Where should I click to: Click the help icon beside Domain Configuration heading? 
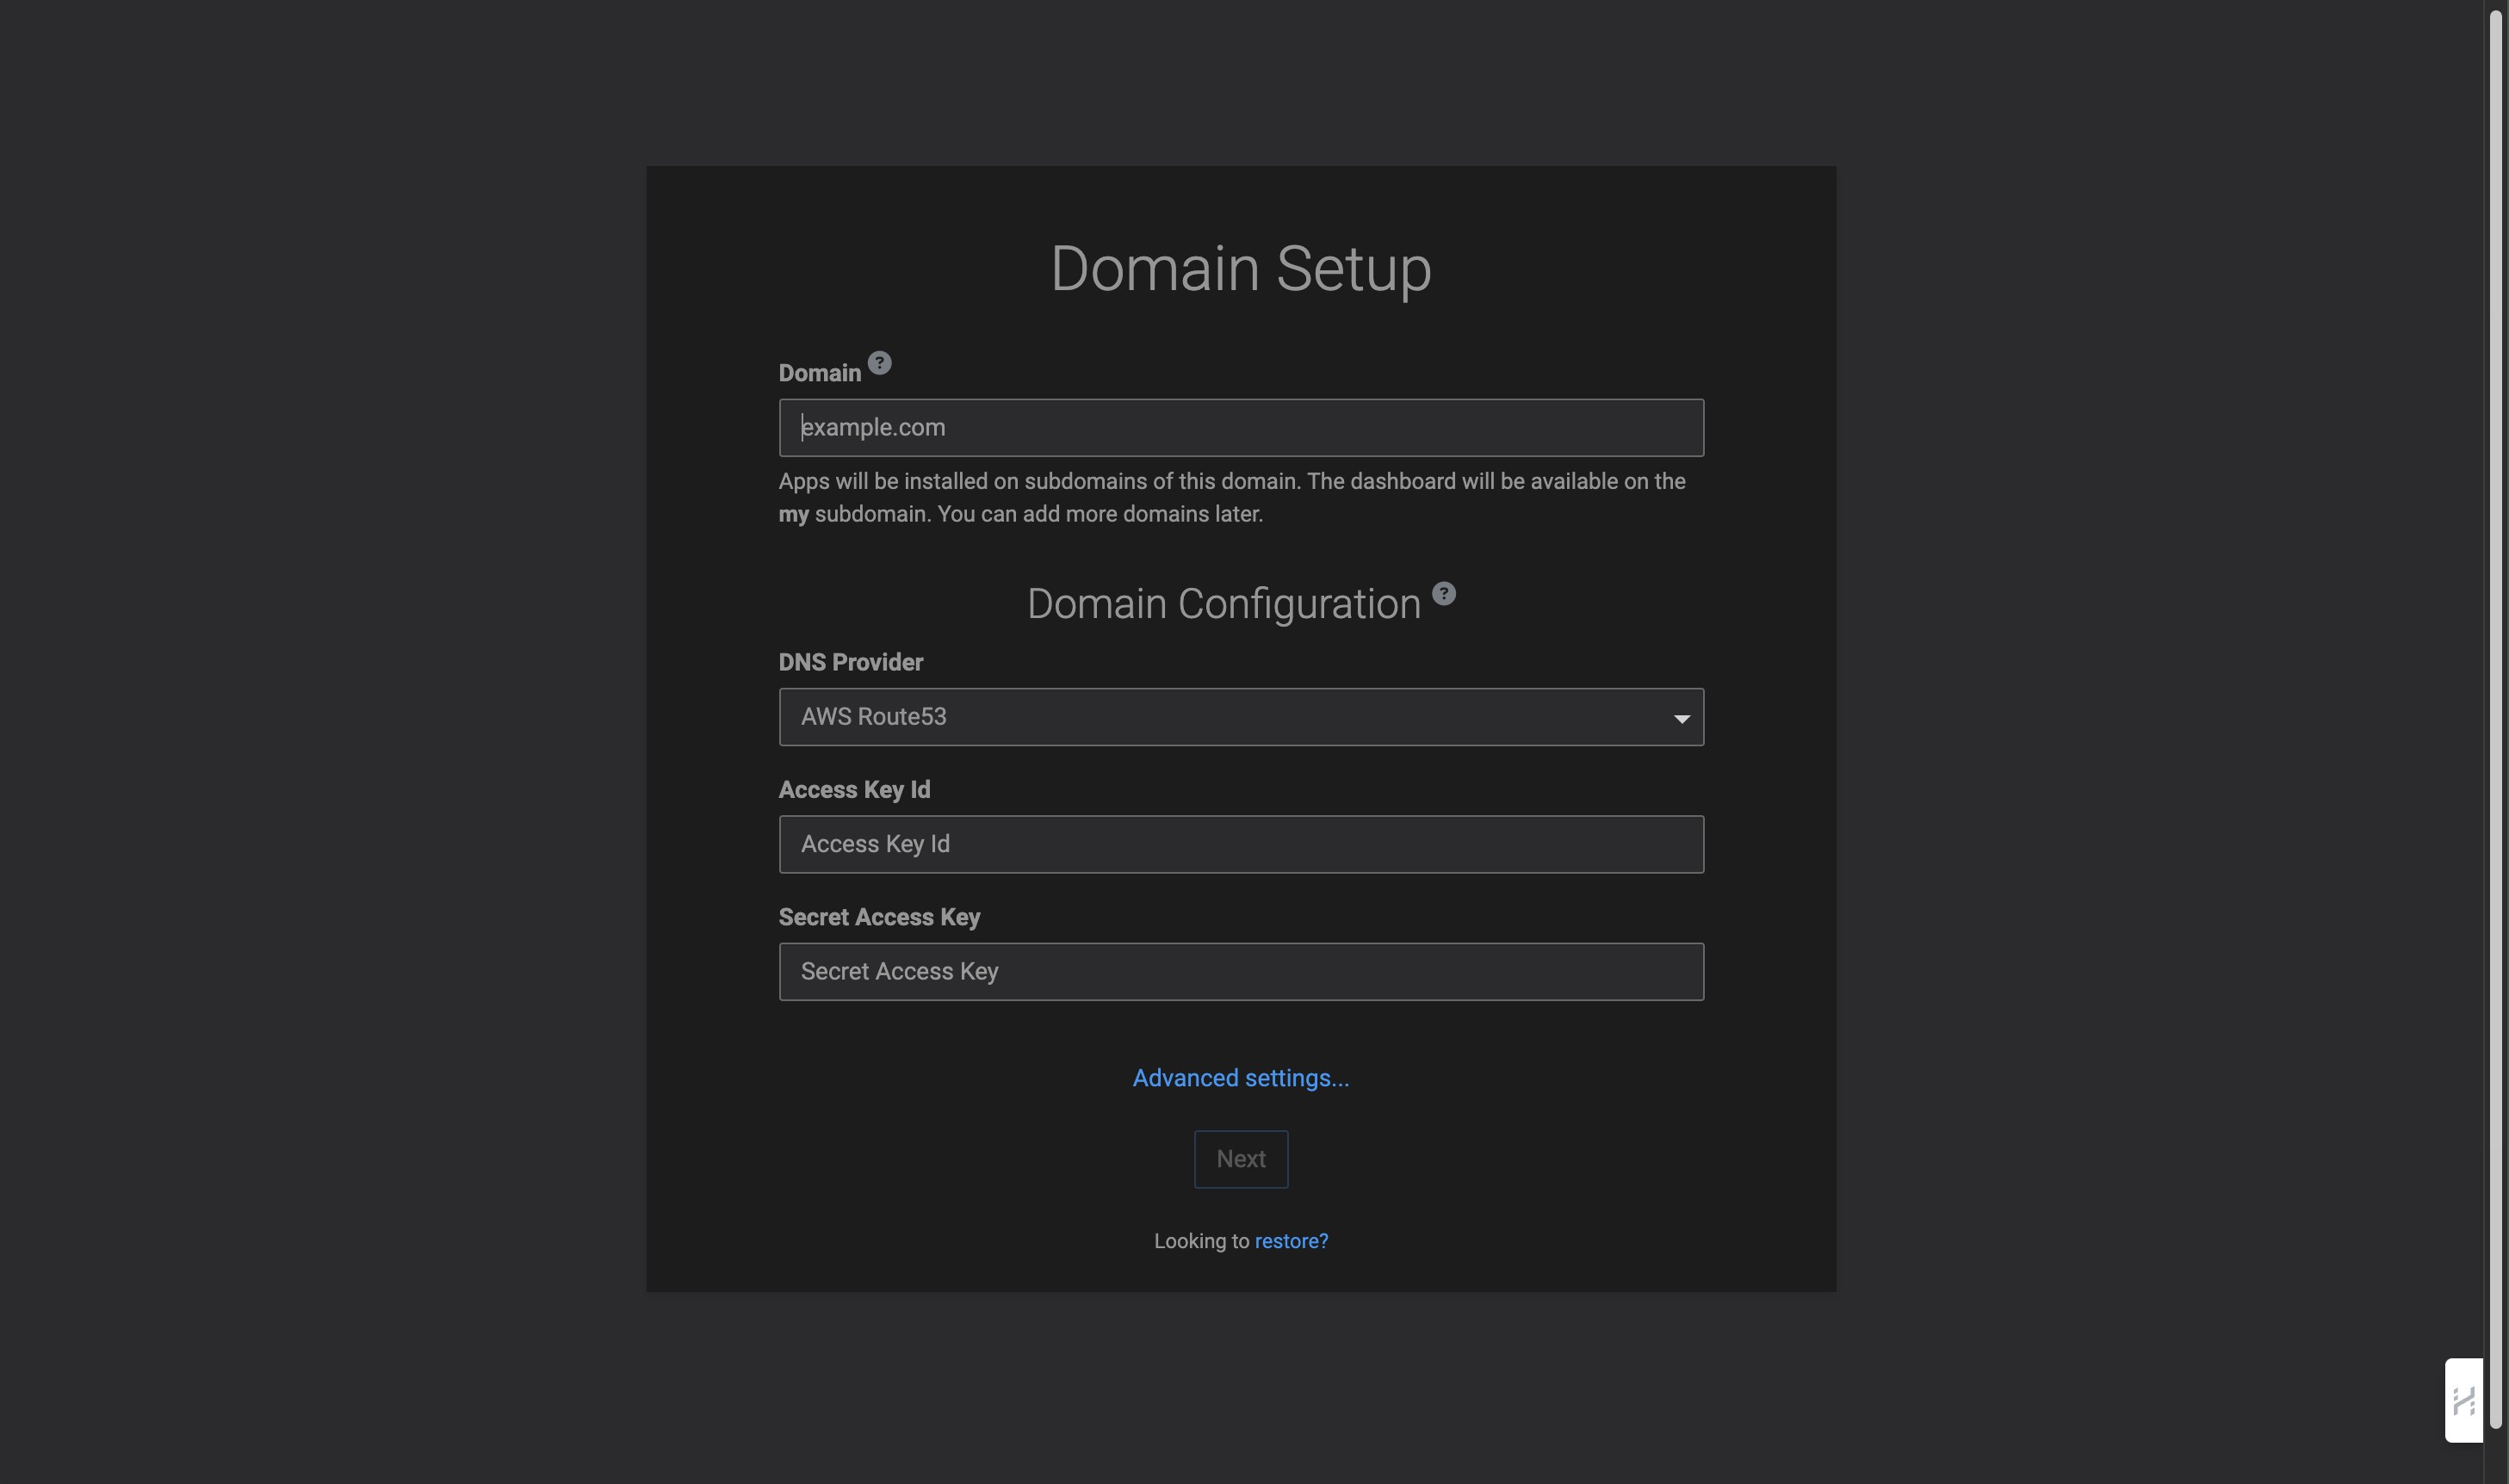point(1443,594)
